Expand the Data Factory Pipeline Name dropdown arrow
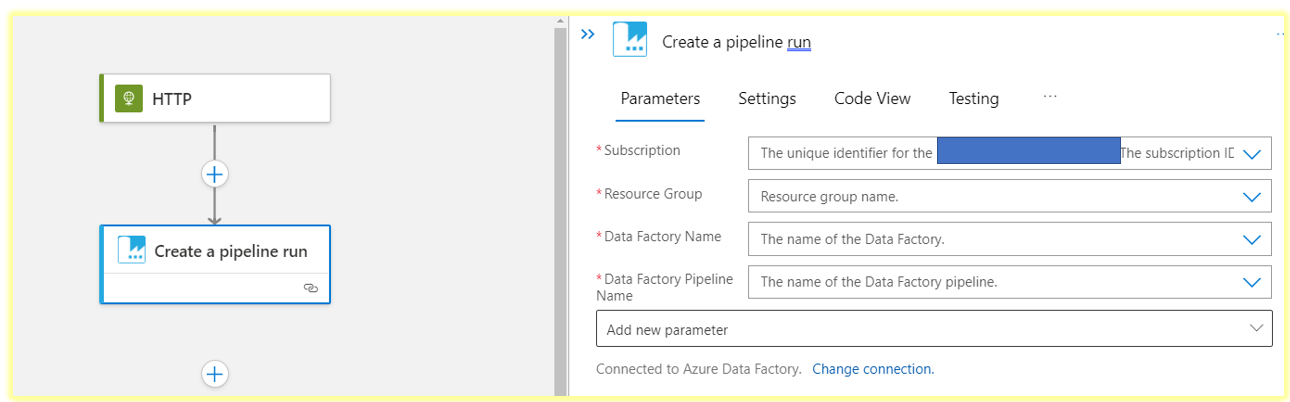The image size is (1290, 402). point(1252,282)
